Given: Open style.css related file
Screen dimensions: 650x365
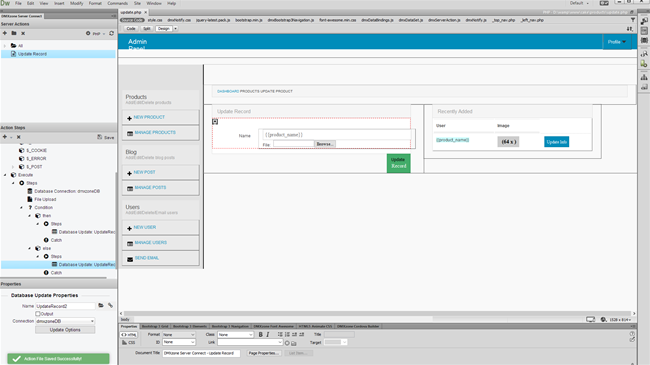Looking at the screenshot, I should (x=155, y=20).
